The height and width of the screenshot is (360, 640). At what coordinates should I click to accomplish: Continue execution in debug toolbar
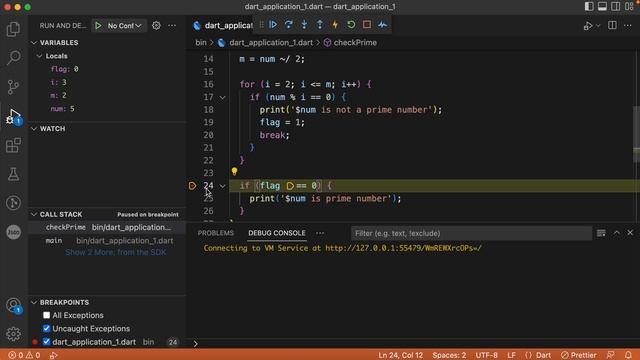[273, 24]
